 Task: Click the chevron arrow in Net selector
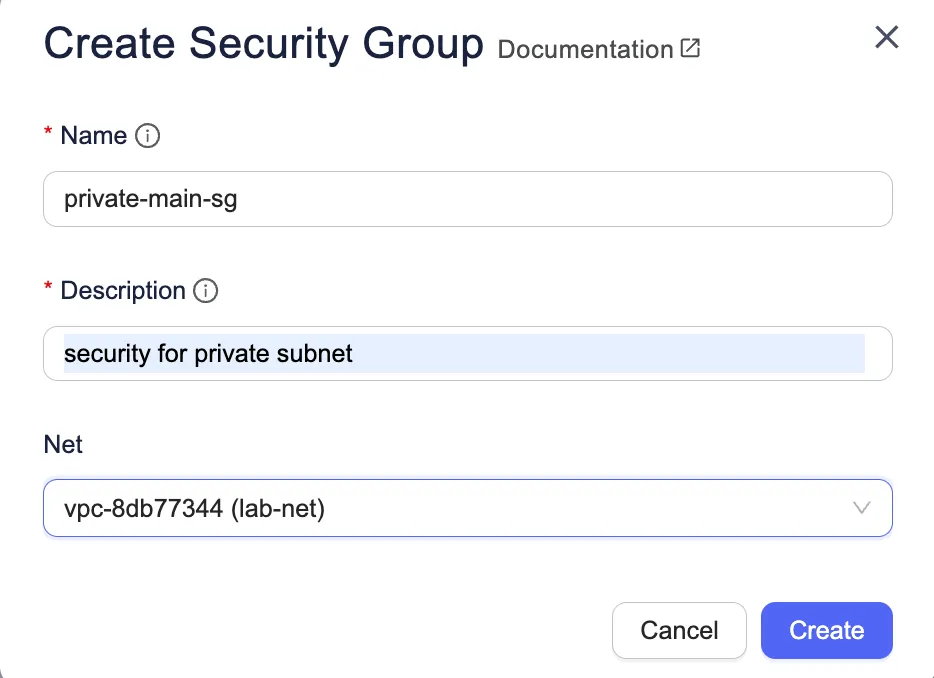tap(862, 508)
